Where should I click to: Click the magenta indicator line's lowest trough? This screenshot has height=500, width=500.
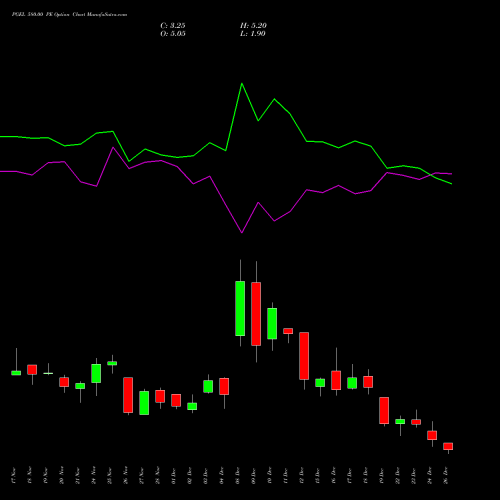pyautogui.click(x=242, y=232)
